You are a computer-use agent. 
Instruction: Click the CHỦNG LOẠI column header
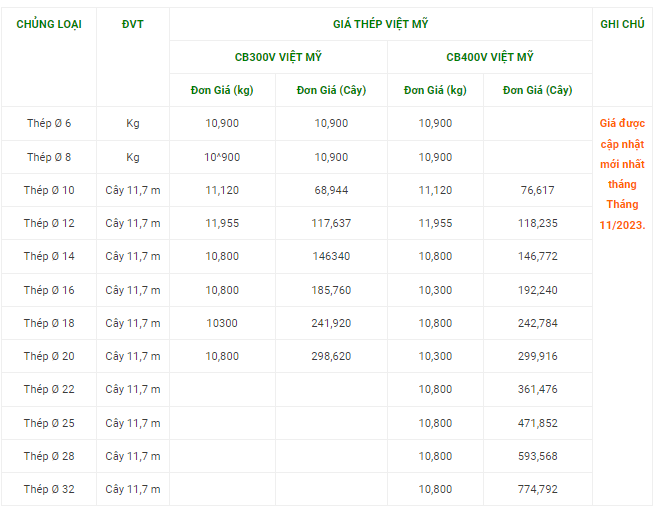point(48,24)
